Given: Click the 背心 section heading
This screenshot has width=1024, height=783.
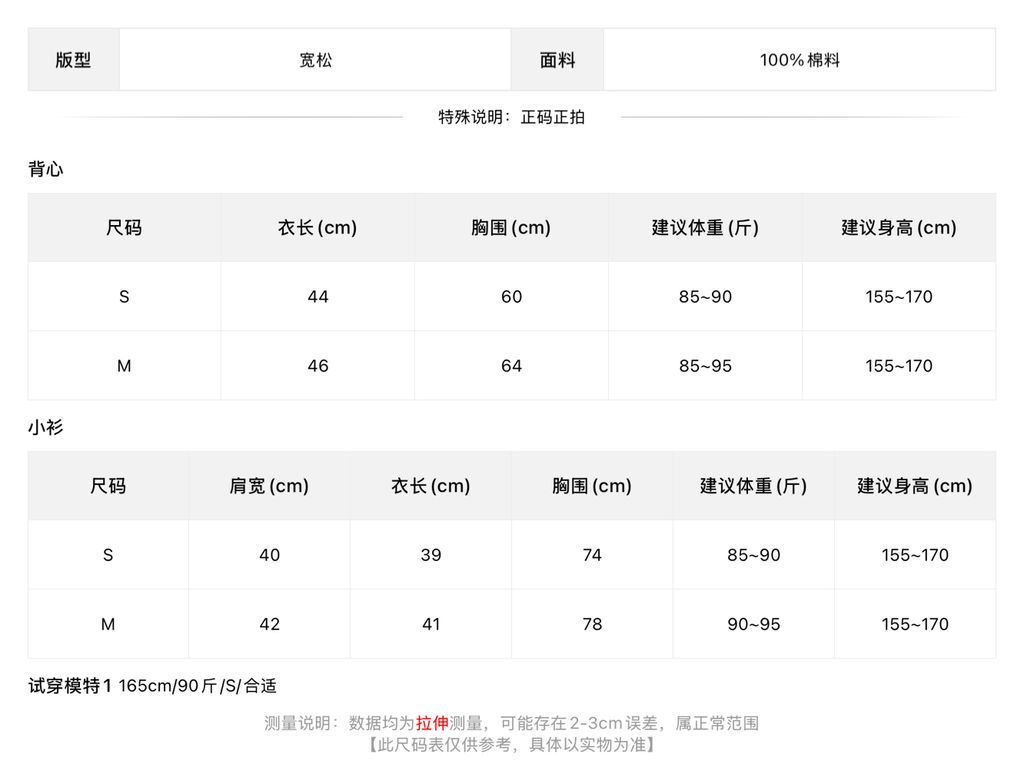Looking at the screenshot, I should click(x=46, y=169).
